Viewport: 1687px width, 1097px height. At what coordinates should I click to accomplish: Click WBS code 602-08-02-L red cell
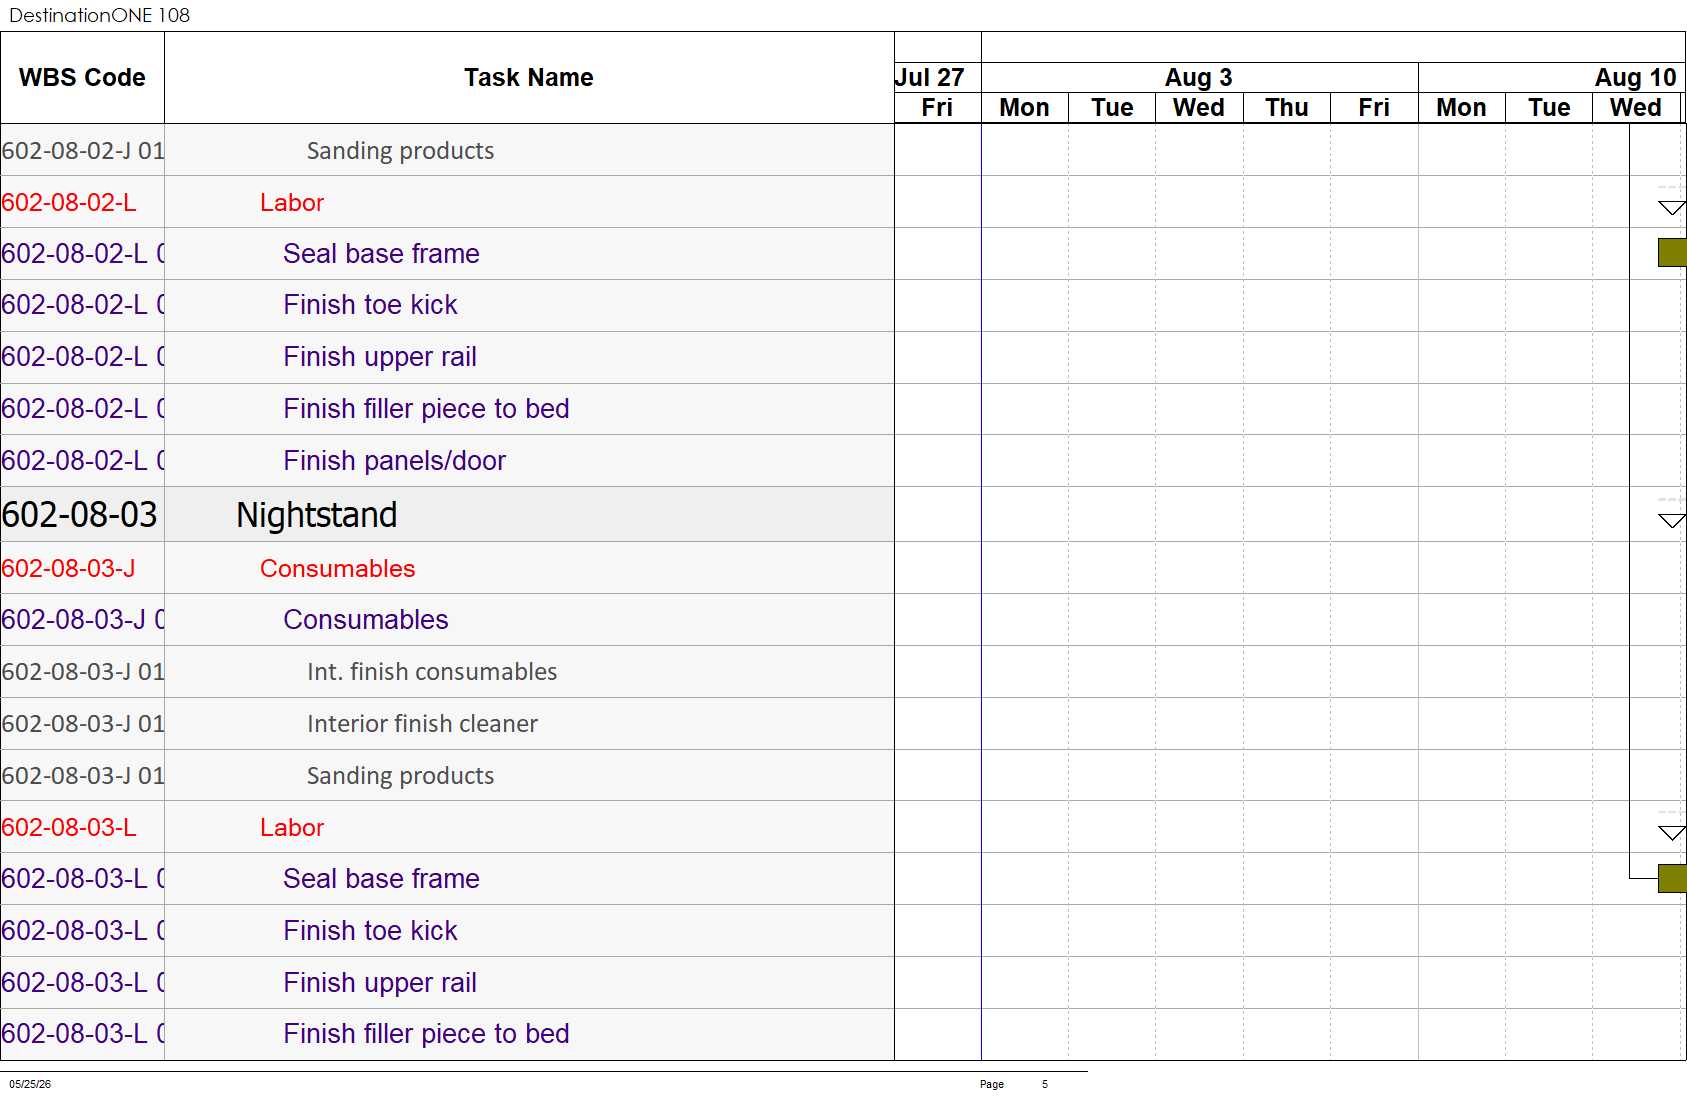[x=82, y=202]
